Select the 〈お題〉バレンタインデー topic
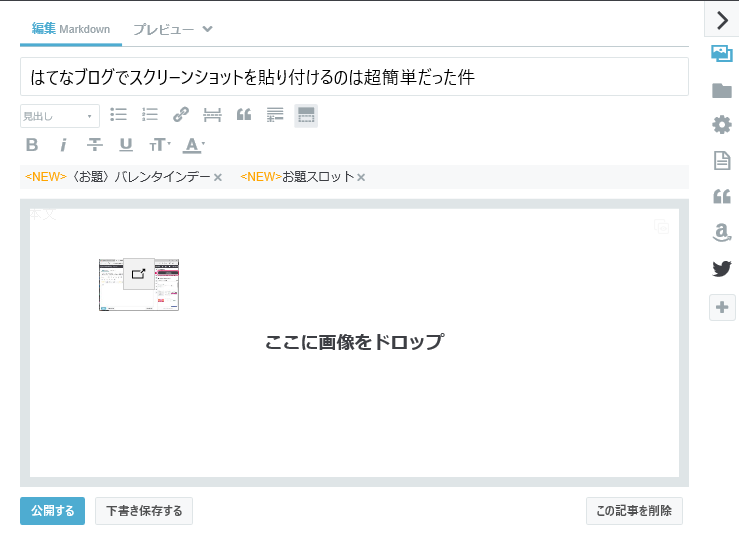739x535 pixels. pos(117,177)
